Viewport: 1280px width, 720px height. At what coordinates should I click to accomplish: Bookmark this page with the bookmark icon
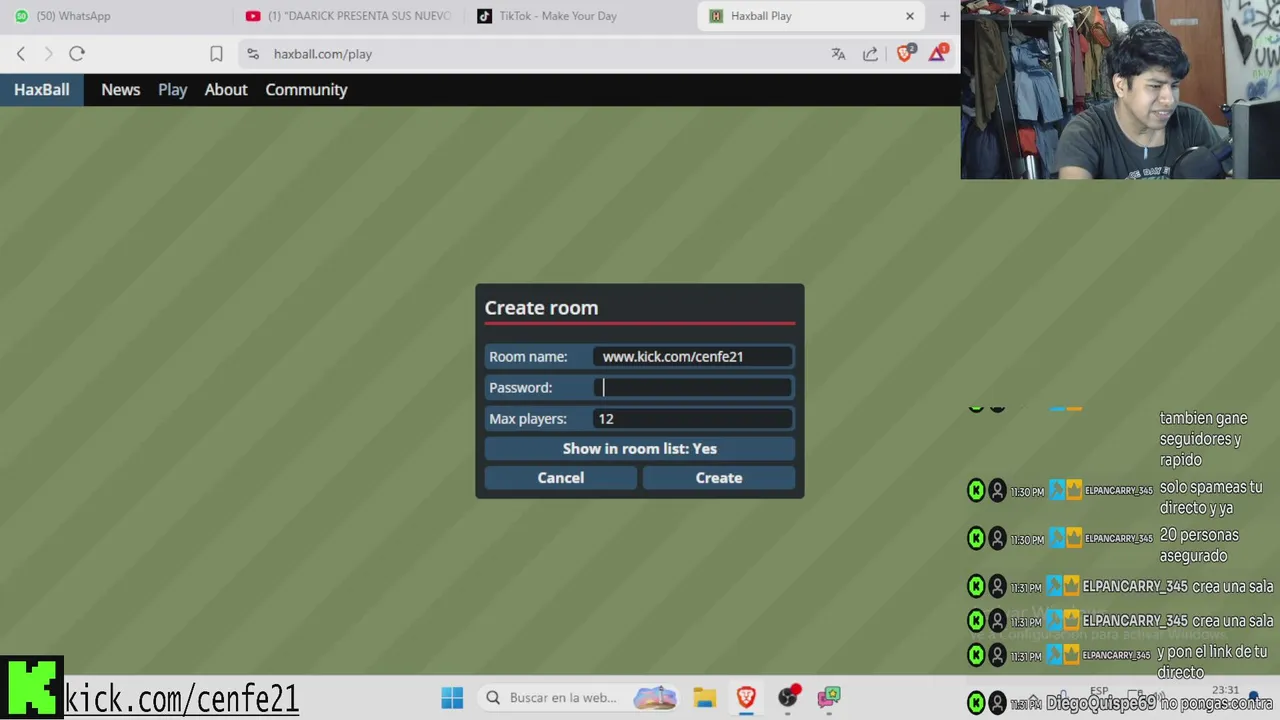[x=216, y=54]
